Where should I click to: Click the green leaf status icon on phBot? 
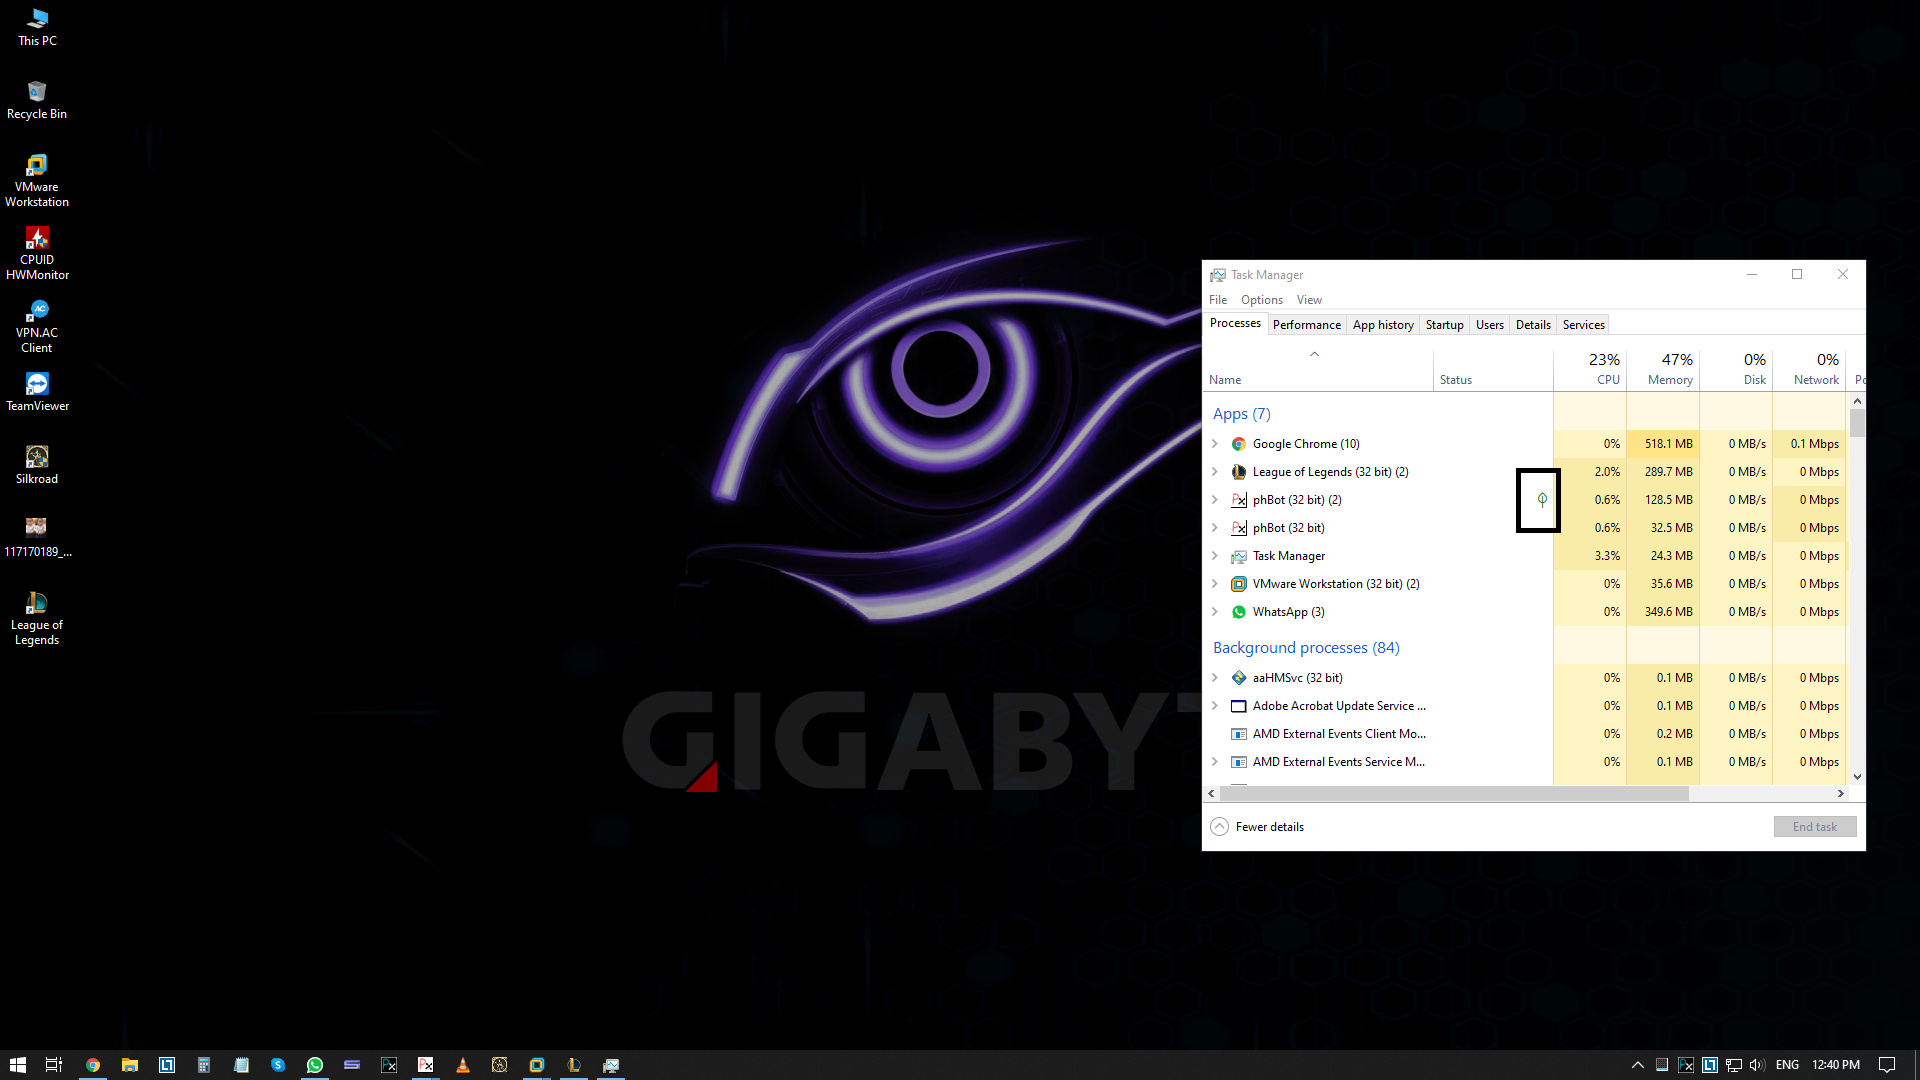1542,499
